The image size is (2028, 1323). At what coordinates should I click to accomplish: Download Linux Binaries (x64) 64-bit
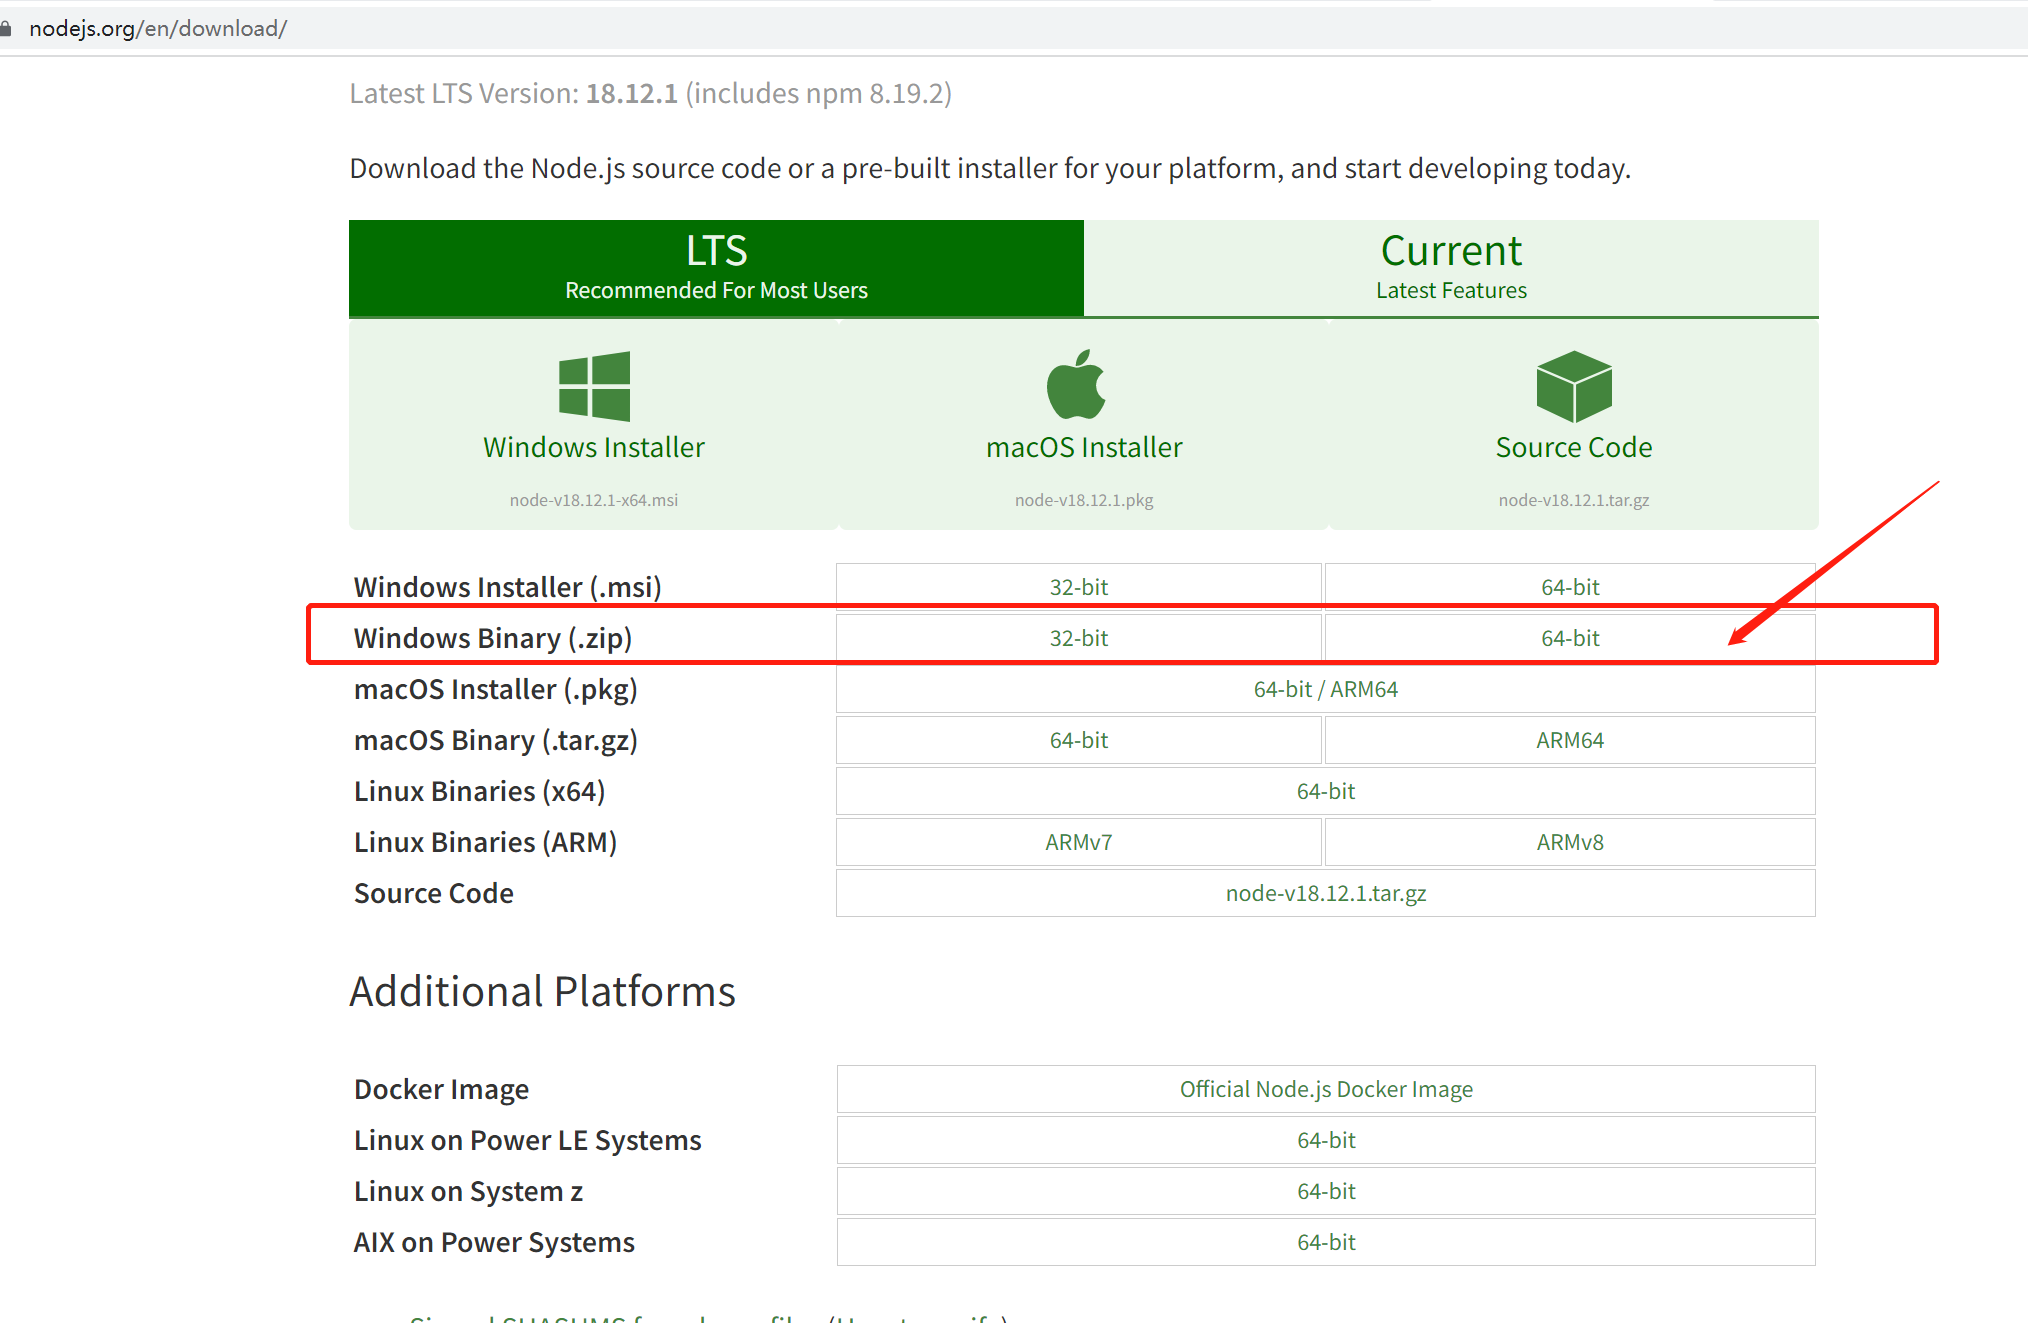click(1326, 791)
